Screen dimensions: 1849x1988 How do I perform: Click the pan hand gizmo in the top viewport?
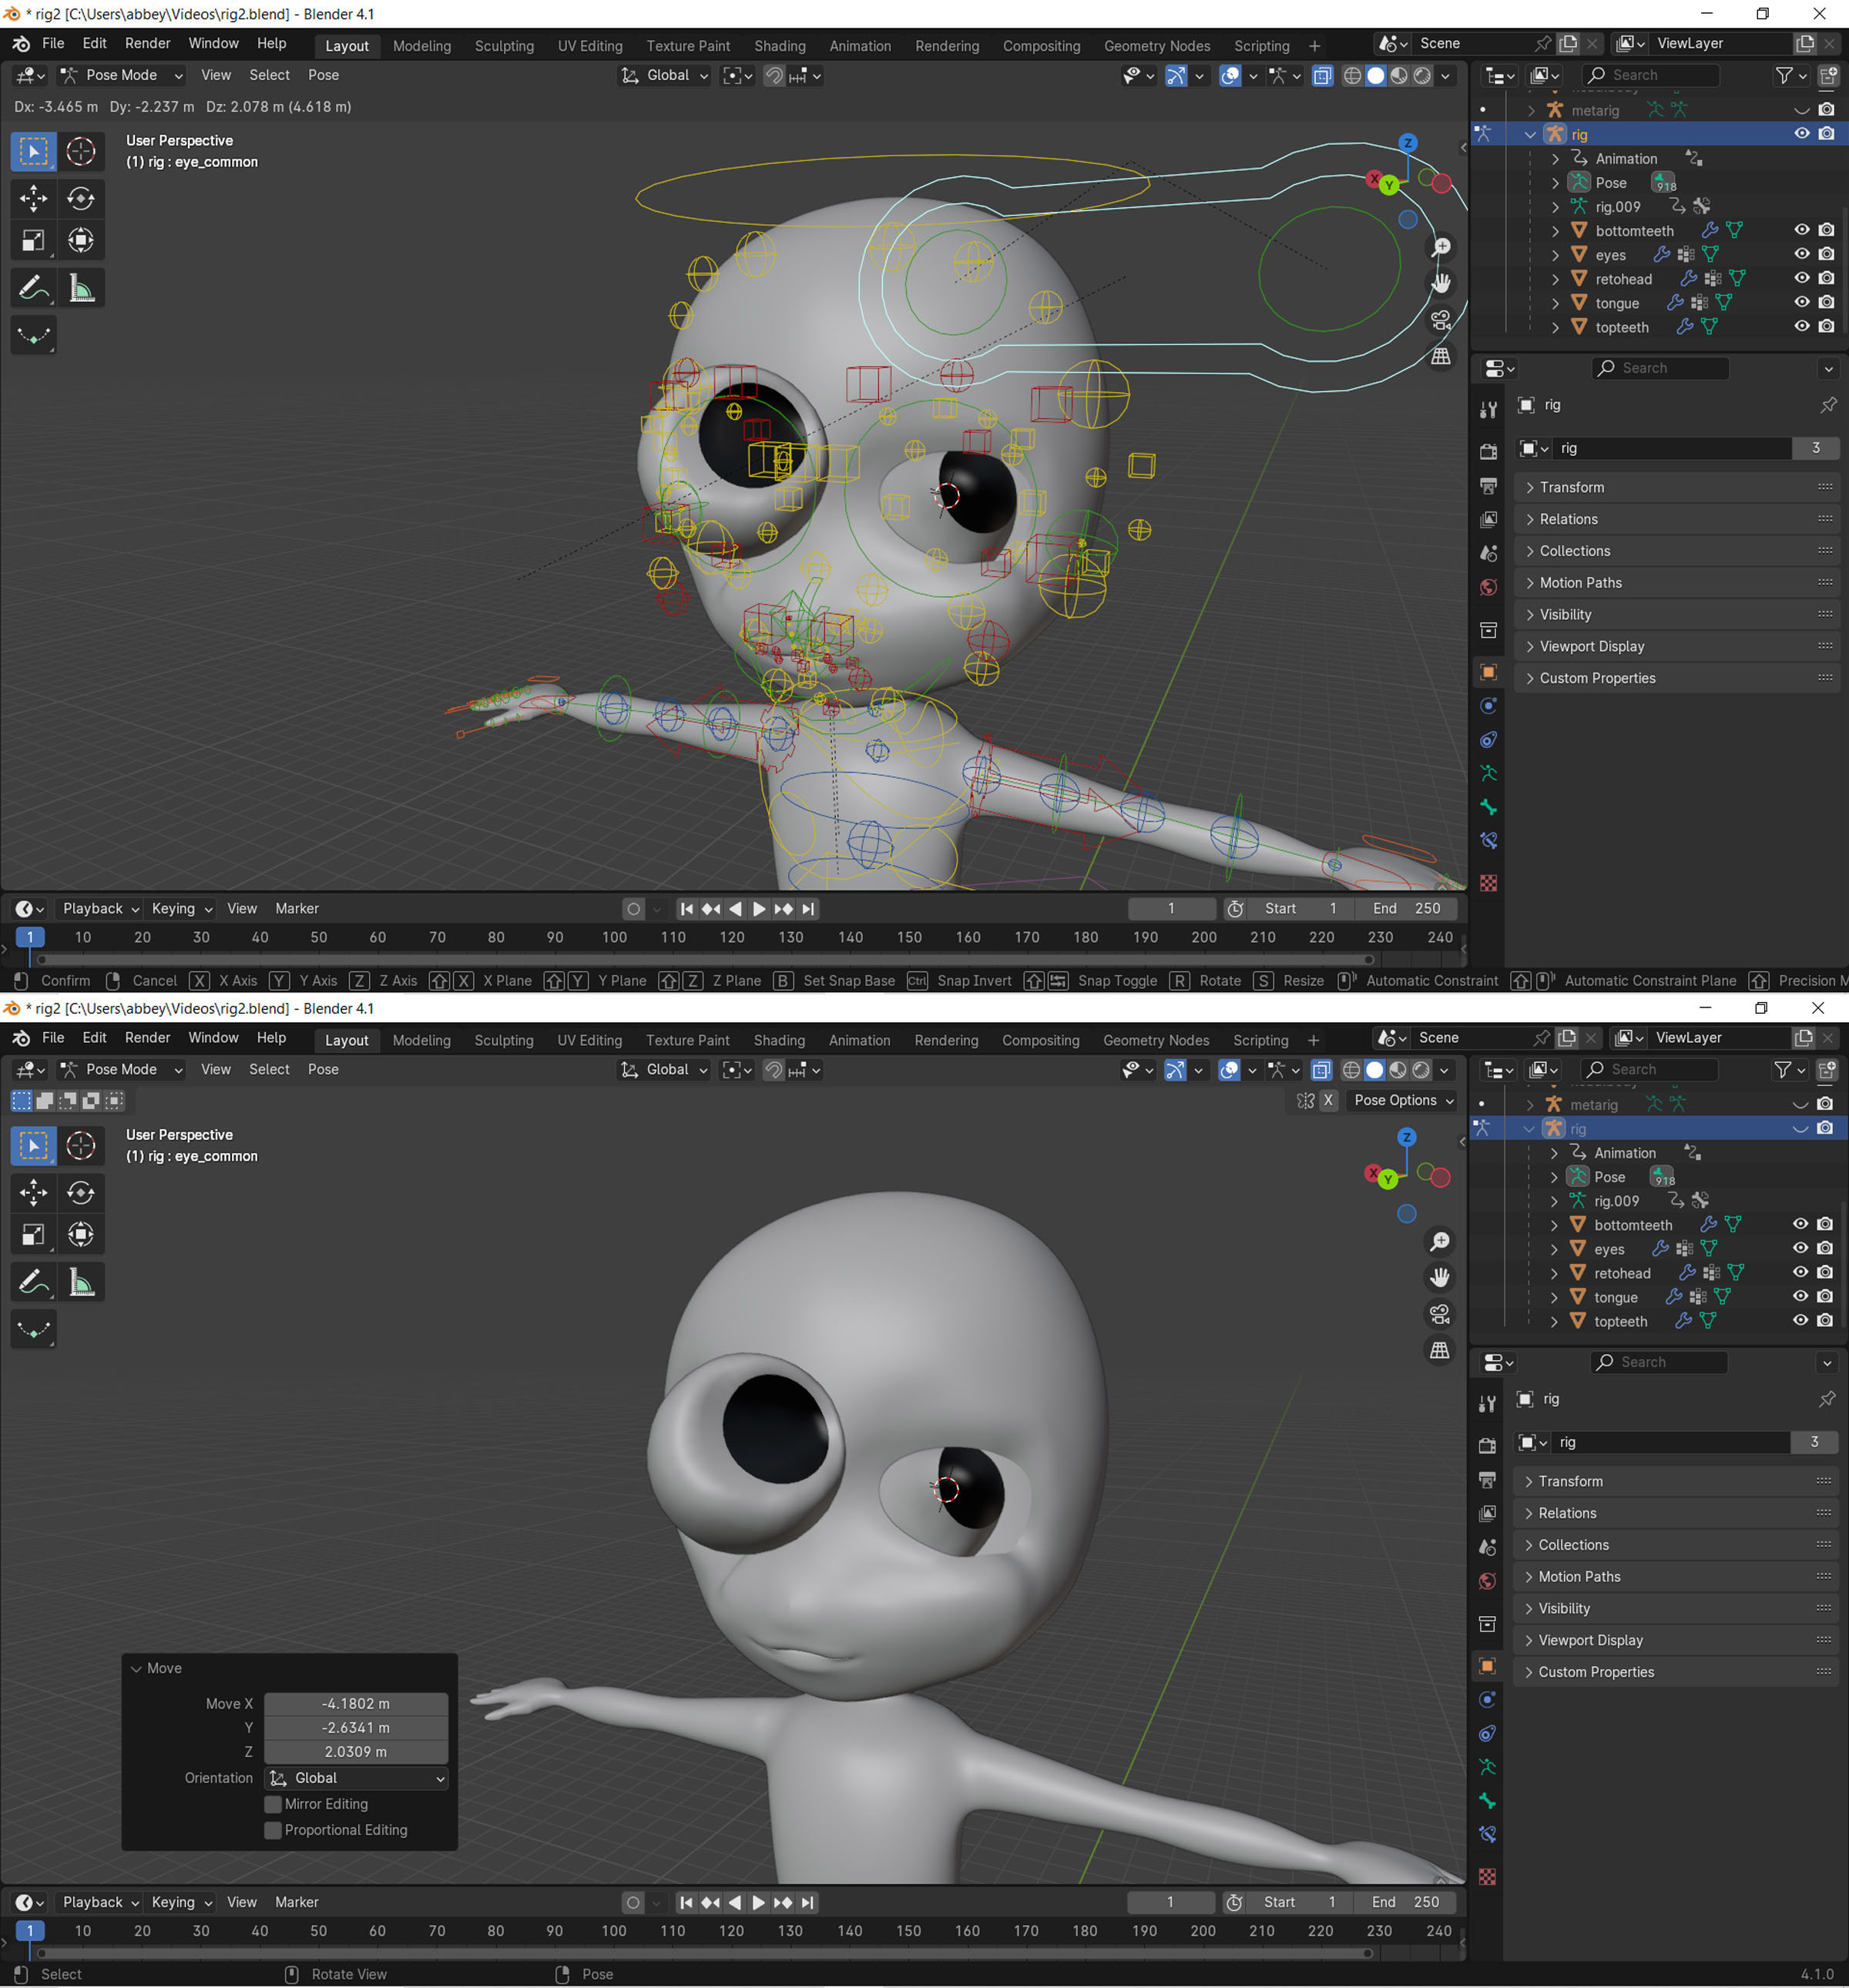(x=1440, y=283)
